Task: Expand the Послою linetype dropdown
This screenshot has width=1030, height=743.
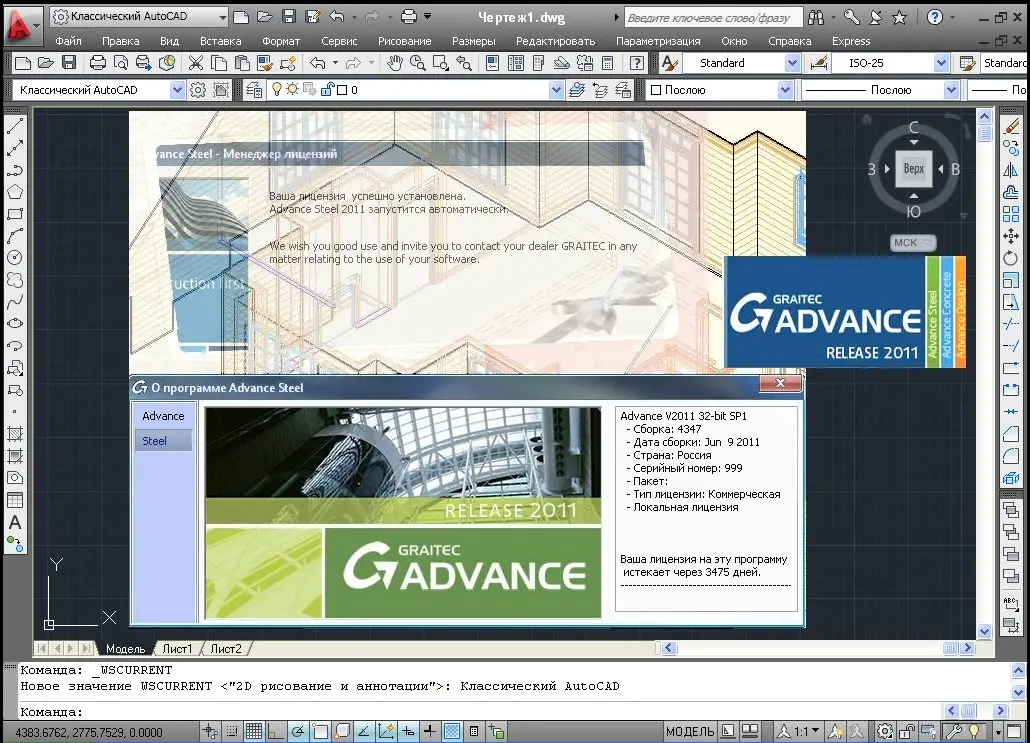Action: (x=951, y=89)
